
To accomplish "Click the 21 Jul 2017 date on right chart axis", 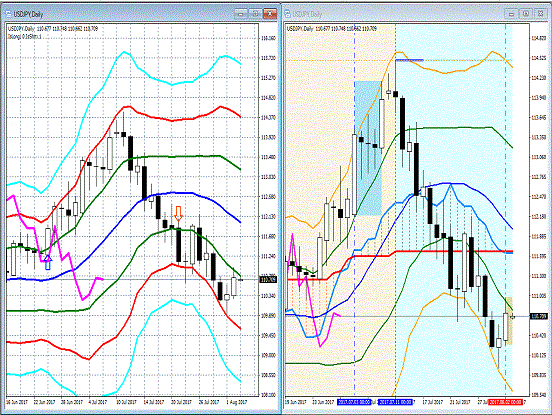I will pyautogui.click(x=460, y=402).
